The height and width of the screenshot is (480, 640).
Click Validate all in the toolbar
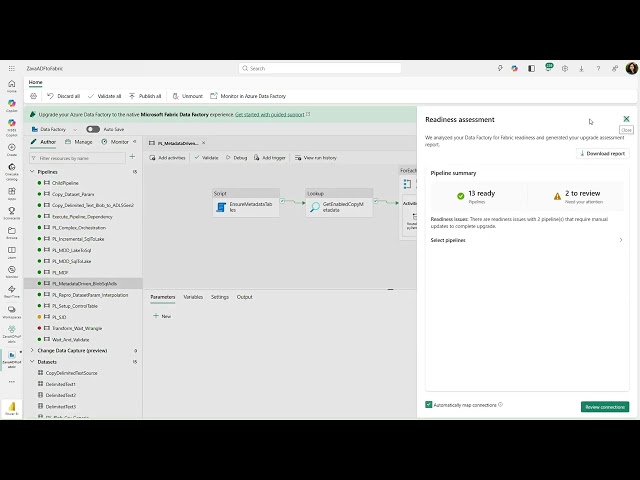[x=104, y=96]
